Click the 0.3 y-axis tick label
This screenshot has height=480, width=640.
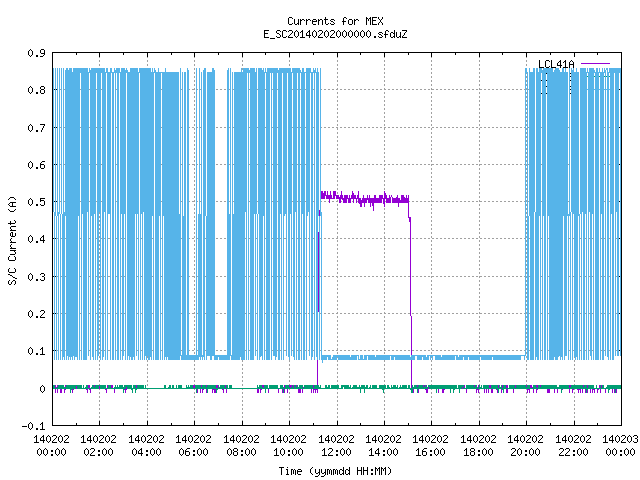[x=36, y=277]
